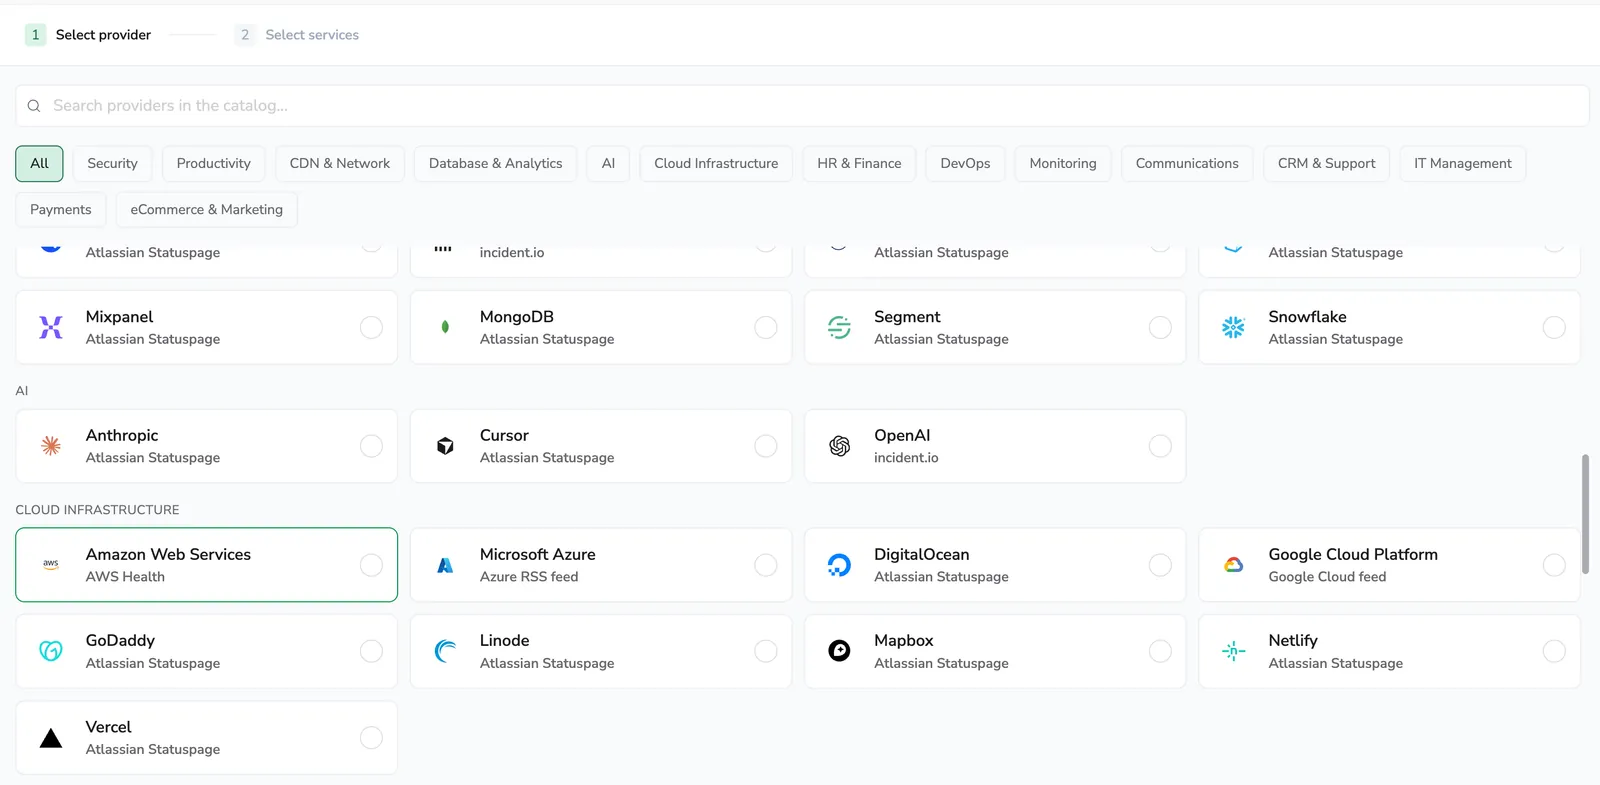Screen dimensions: 1600x785
Task: Click the GoDaddy heart logo
Action: [51, 651]
